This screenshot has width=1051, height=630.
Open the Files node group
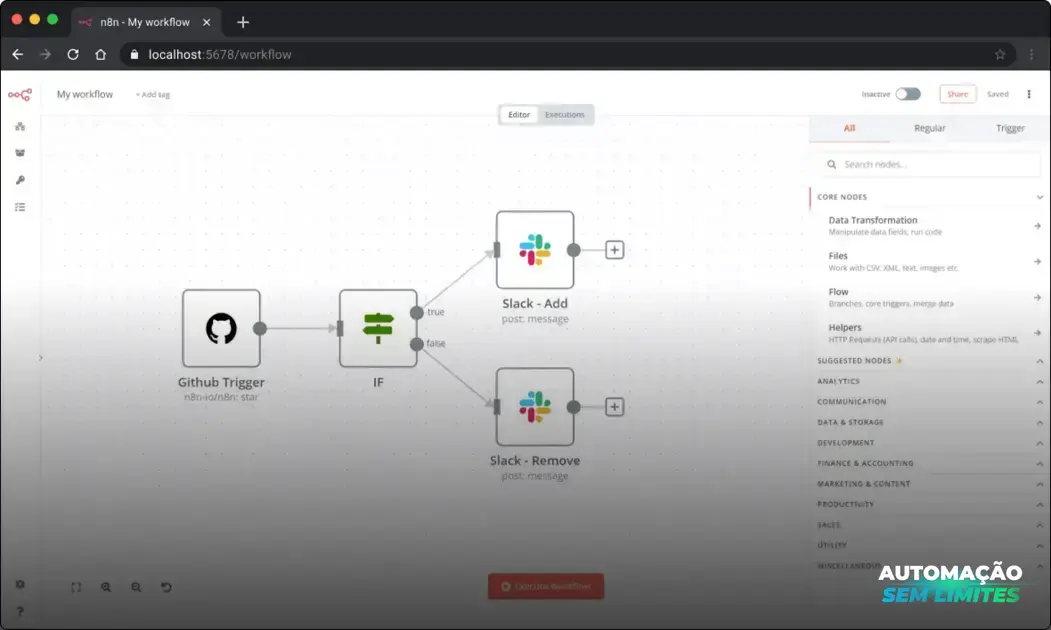929,261
